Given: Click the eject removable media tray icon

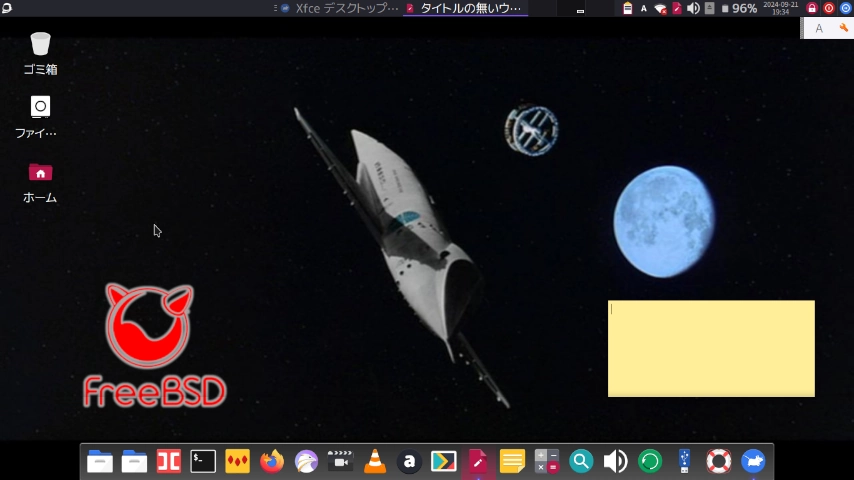Looking at the screenshot, I should (709, 8).
